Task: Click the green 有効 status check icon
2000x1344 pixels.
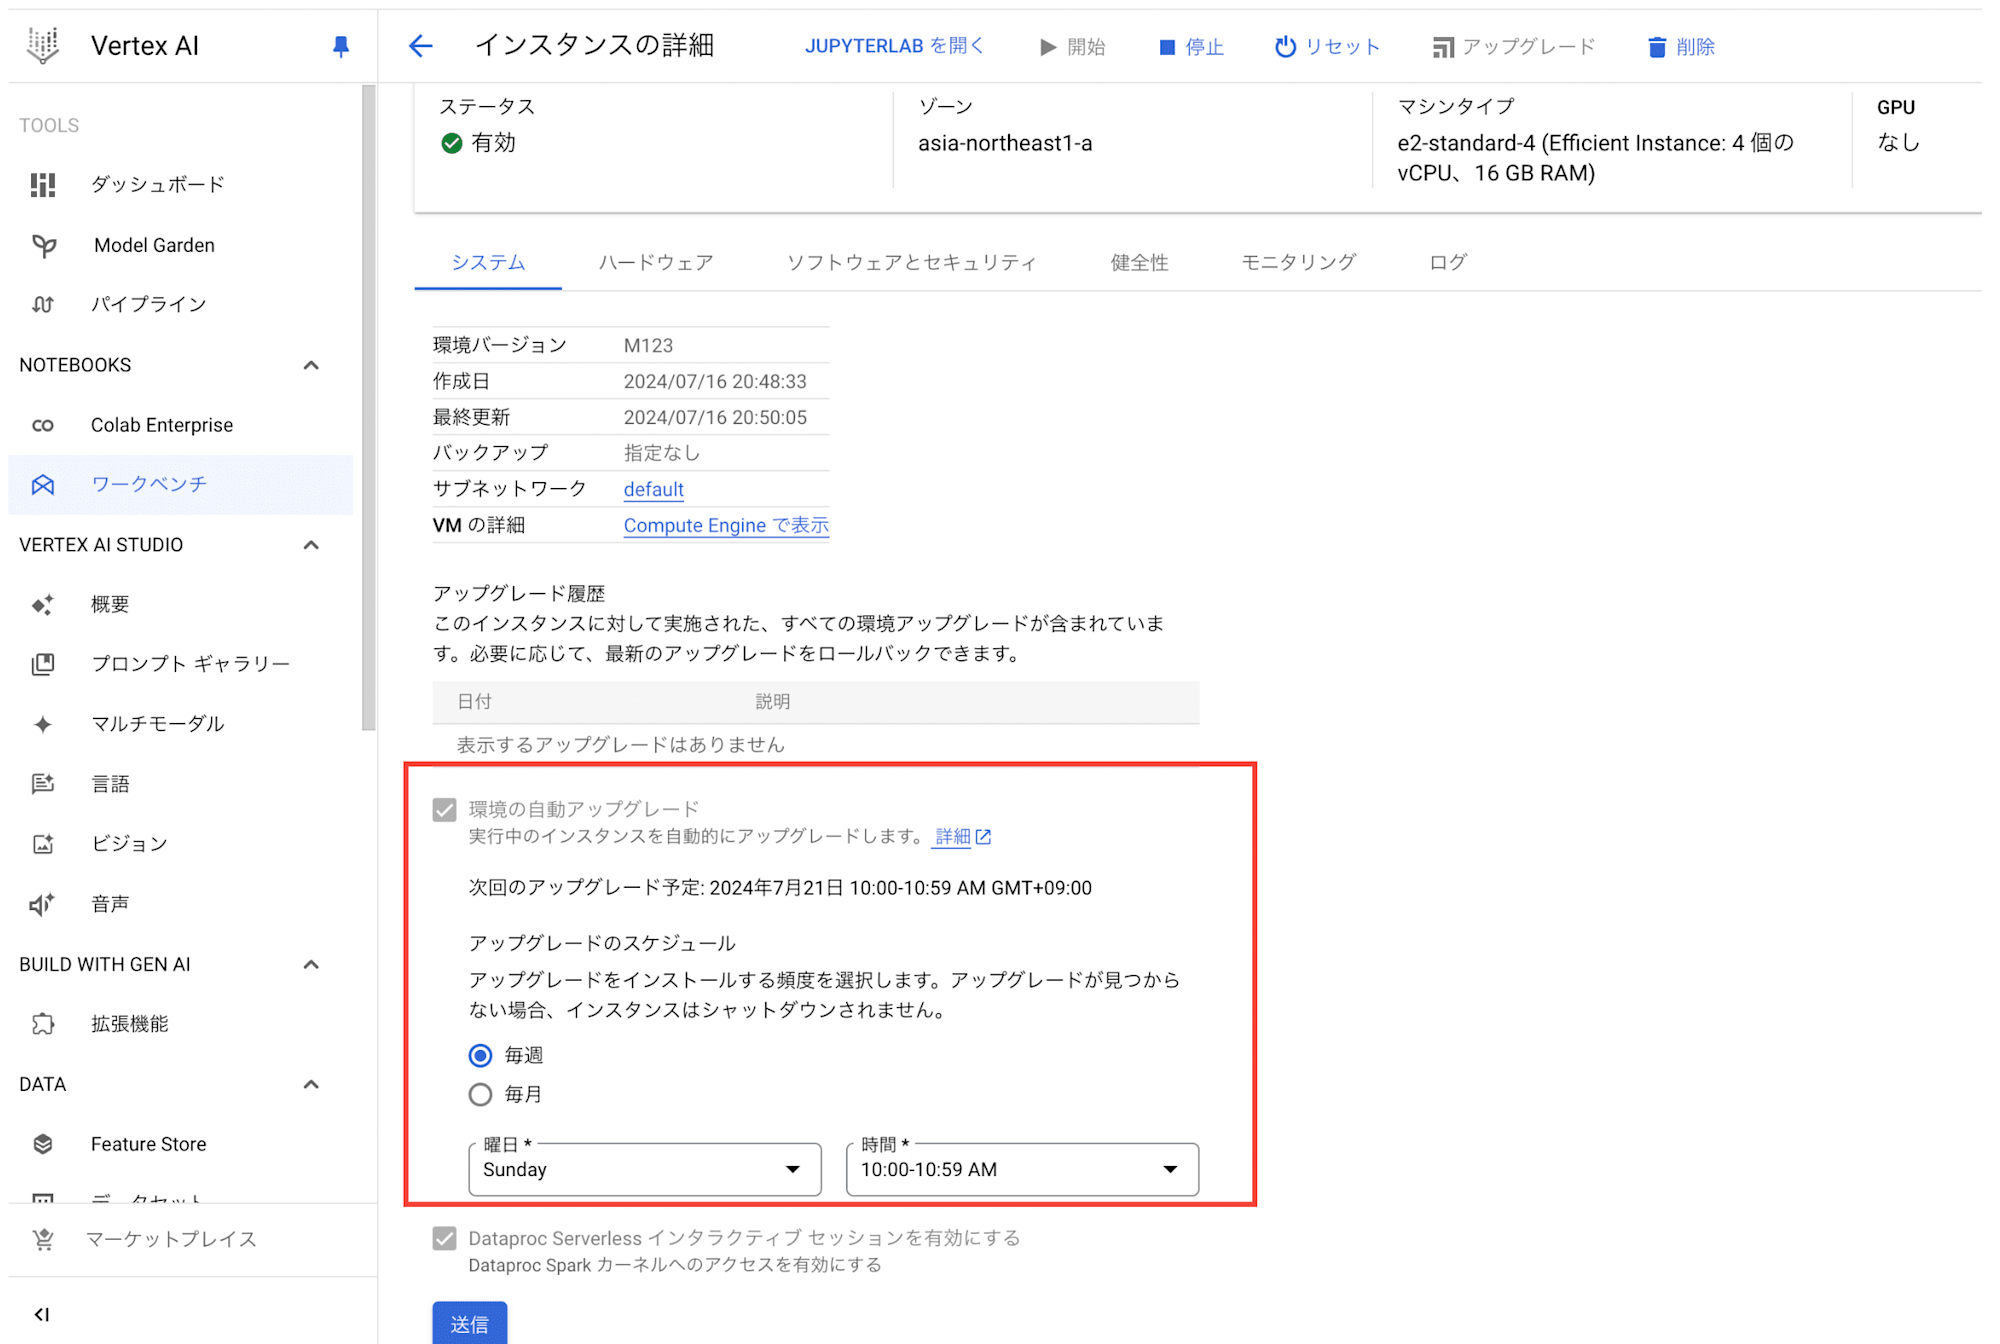Action: click(452, 144)
